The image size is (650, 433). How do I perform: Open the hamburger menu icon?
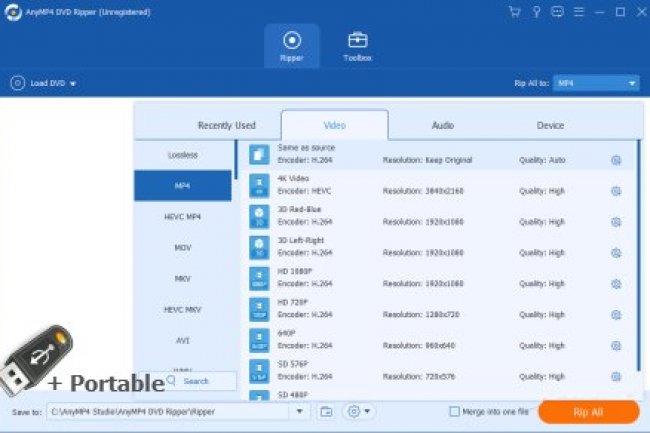[x=579, y=12]
